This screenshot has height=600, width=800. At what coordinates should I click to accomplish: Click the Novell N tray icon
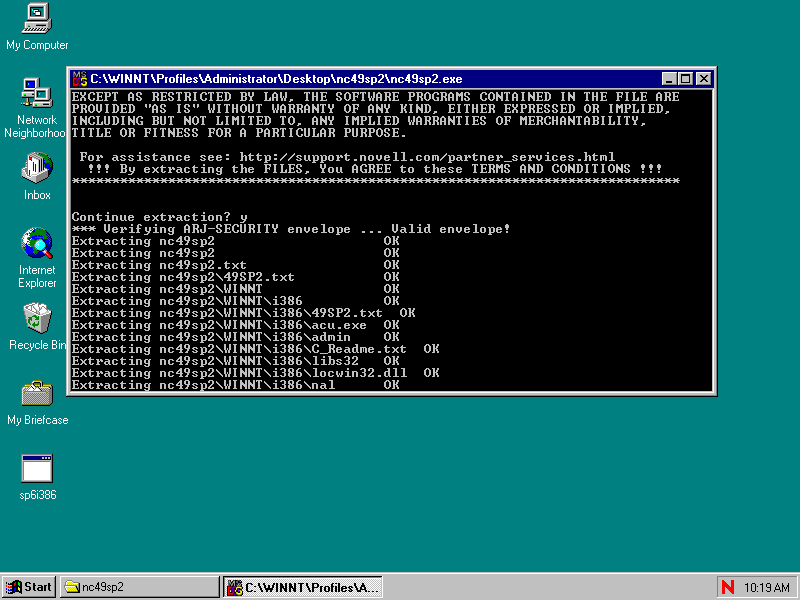(x=728, y=587)
